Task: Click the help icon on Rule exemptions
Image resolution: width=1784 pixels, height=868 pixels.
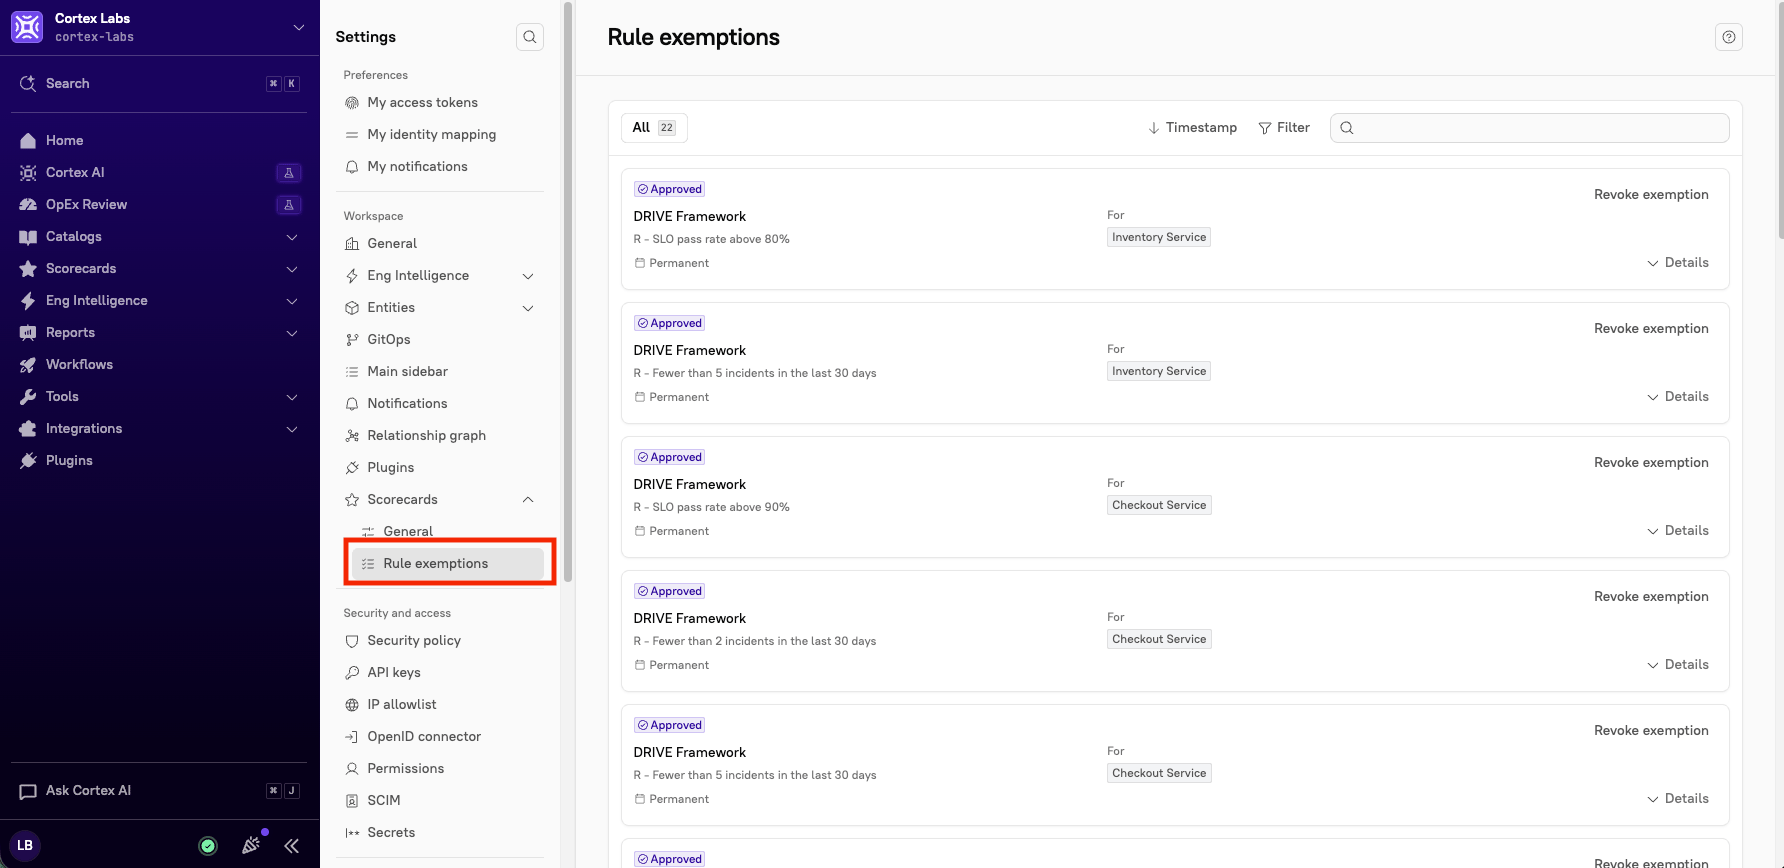Action: click(x=1729, y=37)
